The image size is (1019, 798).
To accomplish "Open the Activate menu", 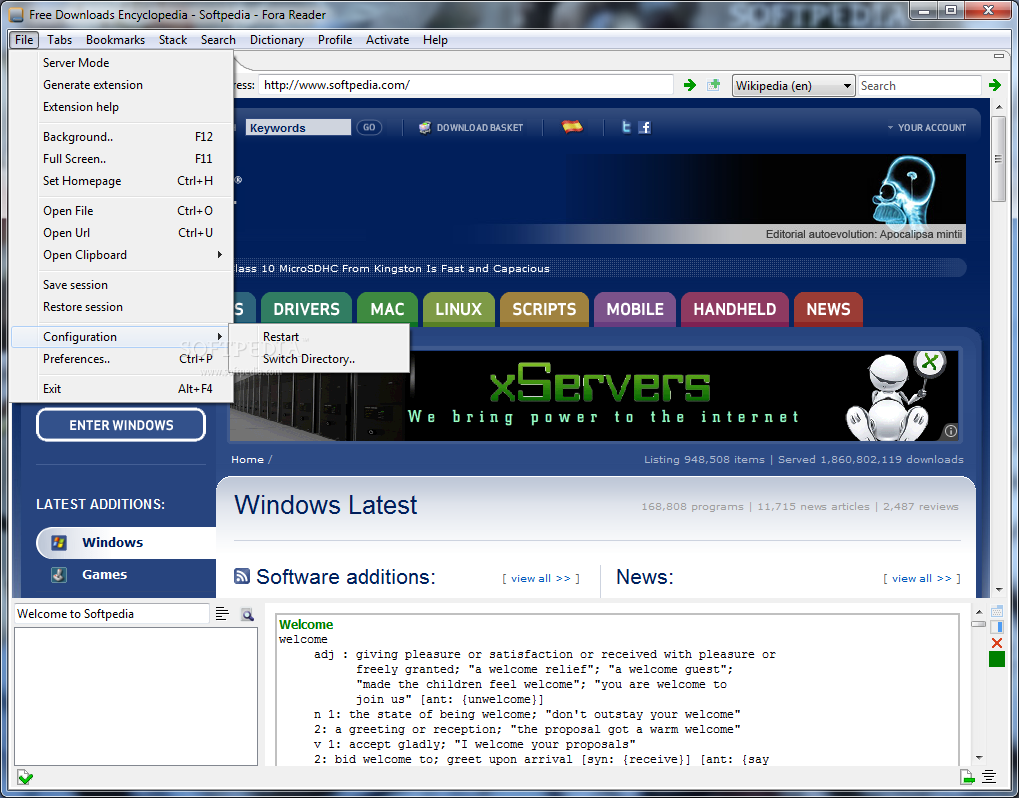I will tap(387, 40).
